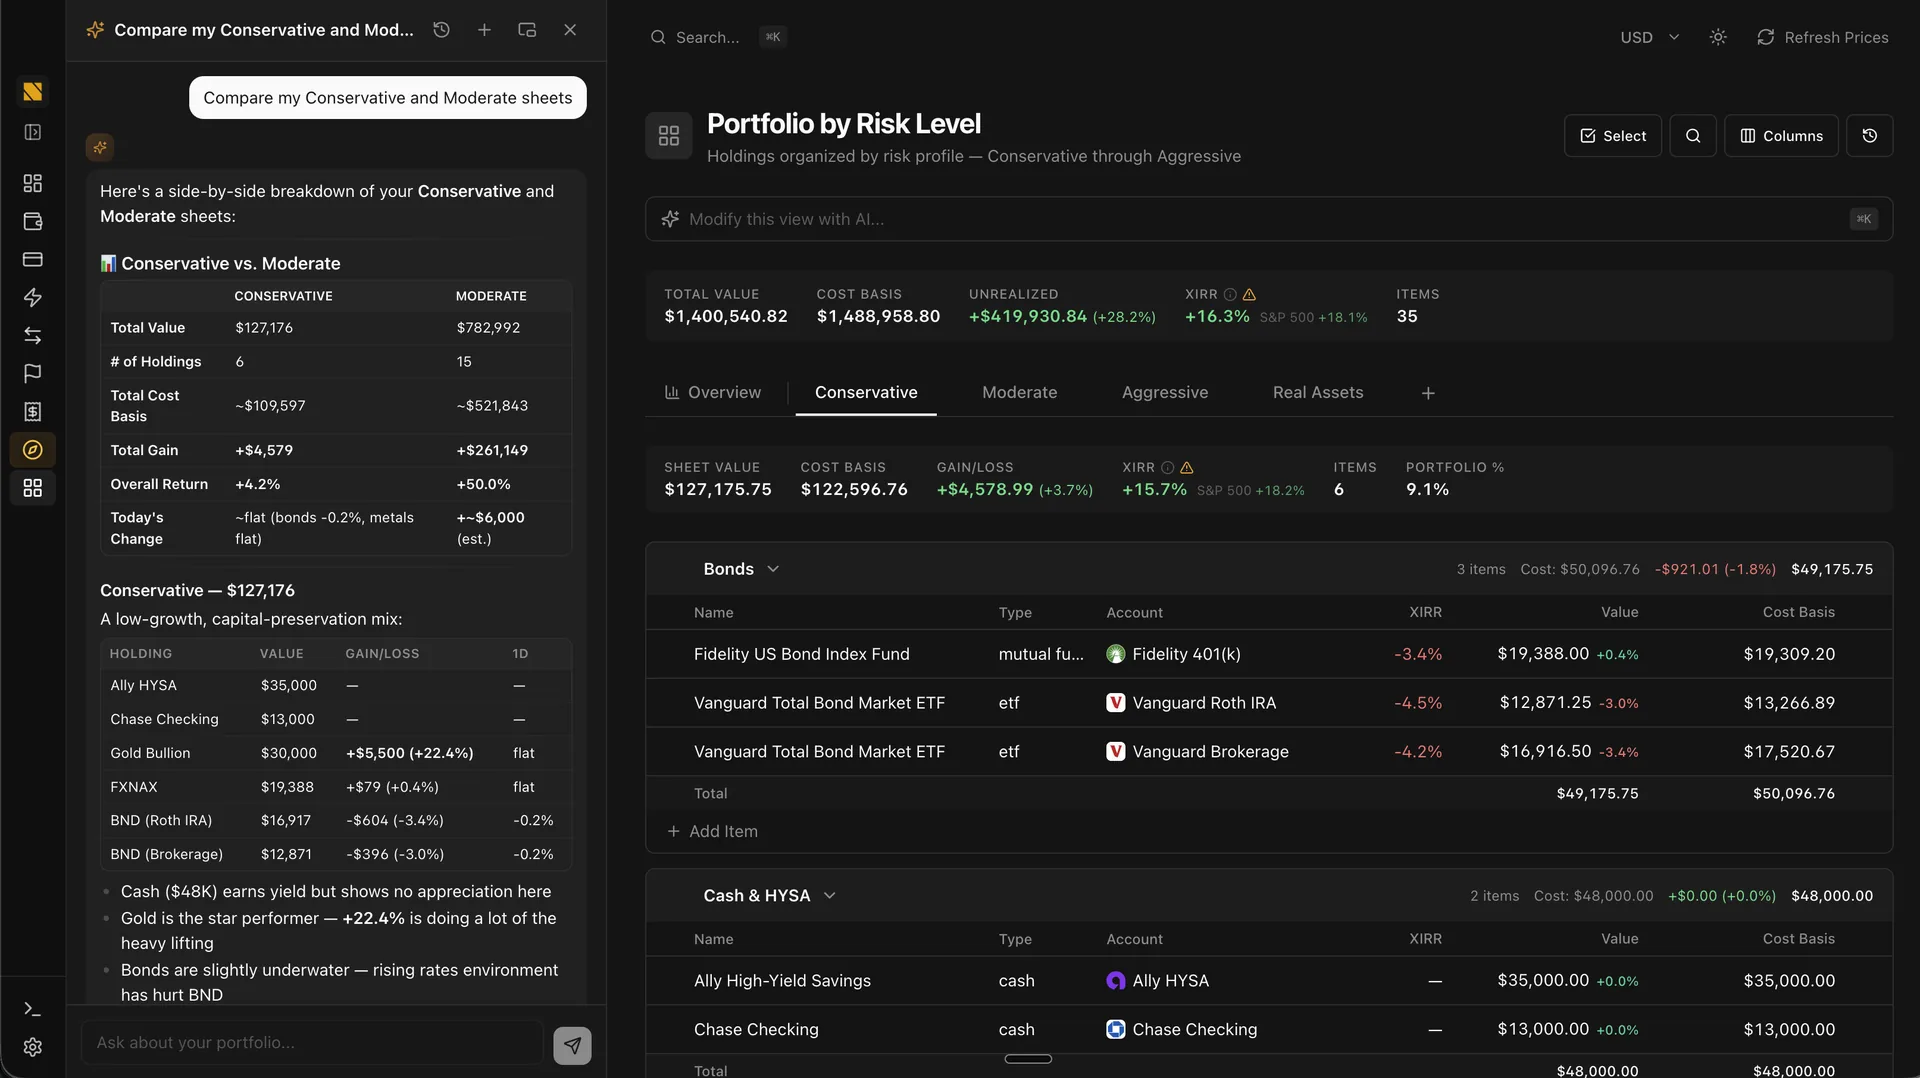Switch to the Real Assets tab

pos(1318,392)
